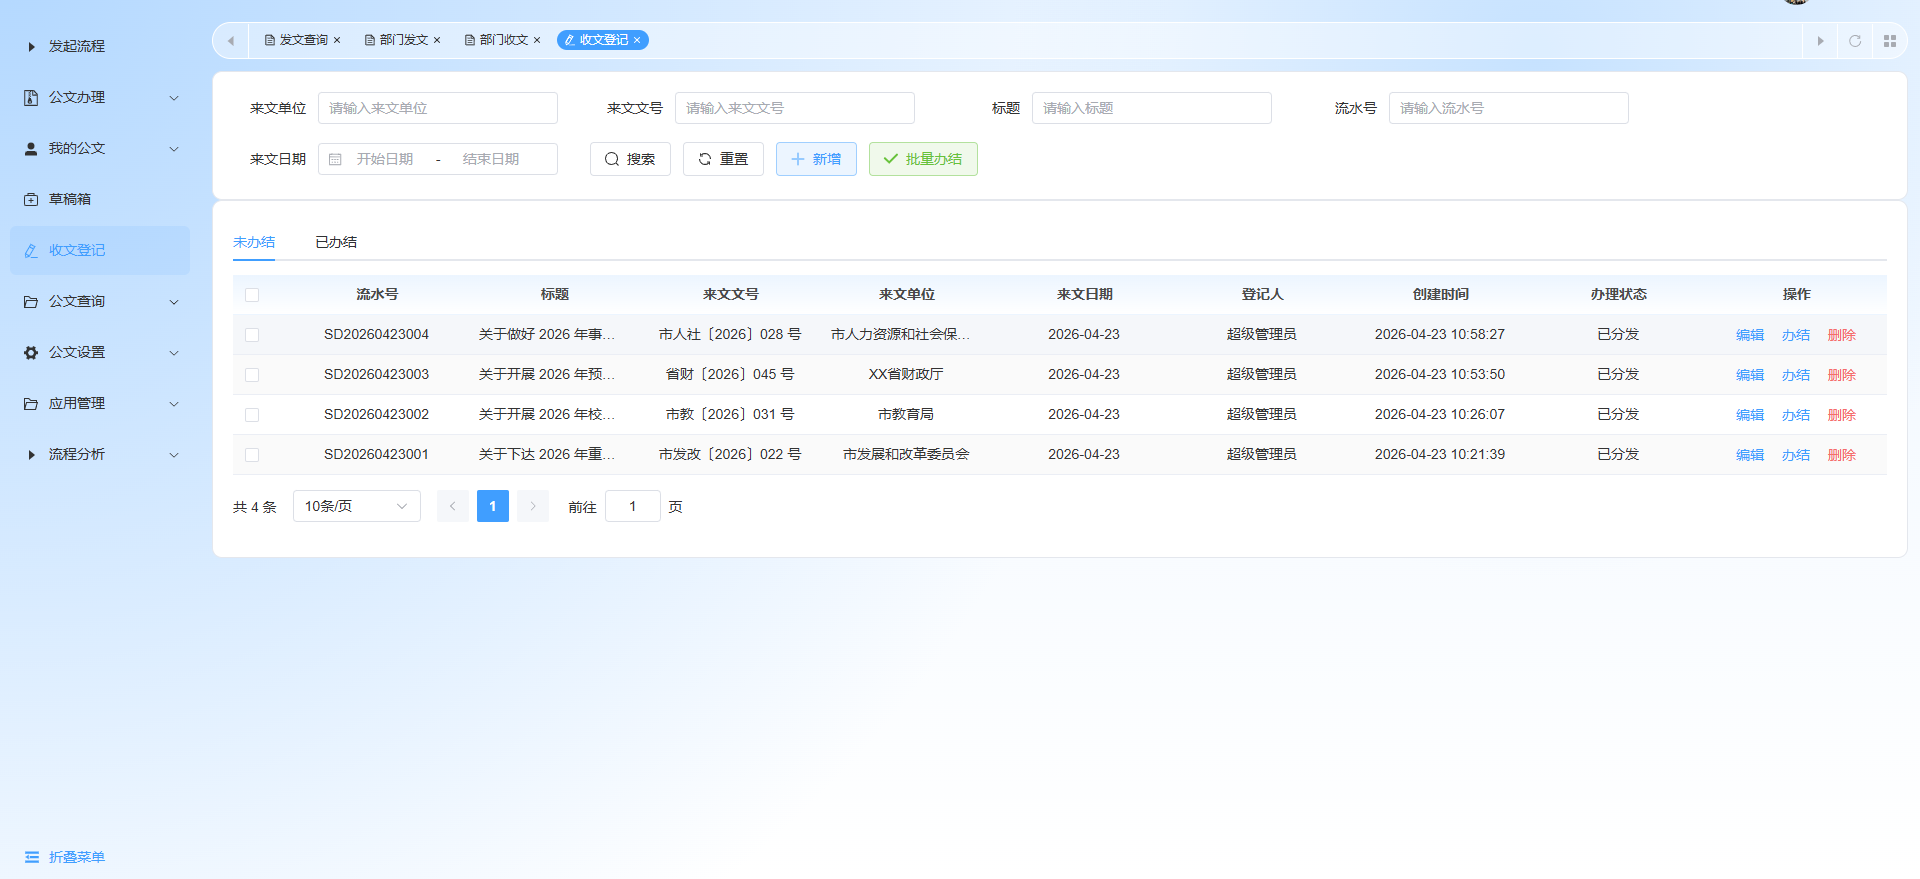Click the 折叠菜单 collapse menu icon
Image resolution: width=1920 pixels, height=879 pixels.
[x=32, y=857]
